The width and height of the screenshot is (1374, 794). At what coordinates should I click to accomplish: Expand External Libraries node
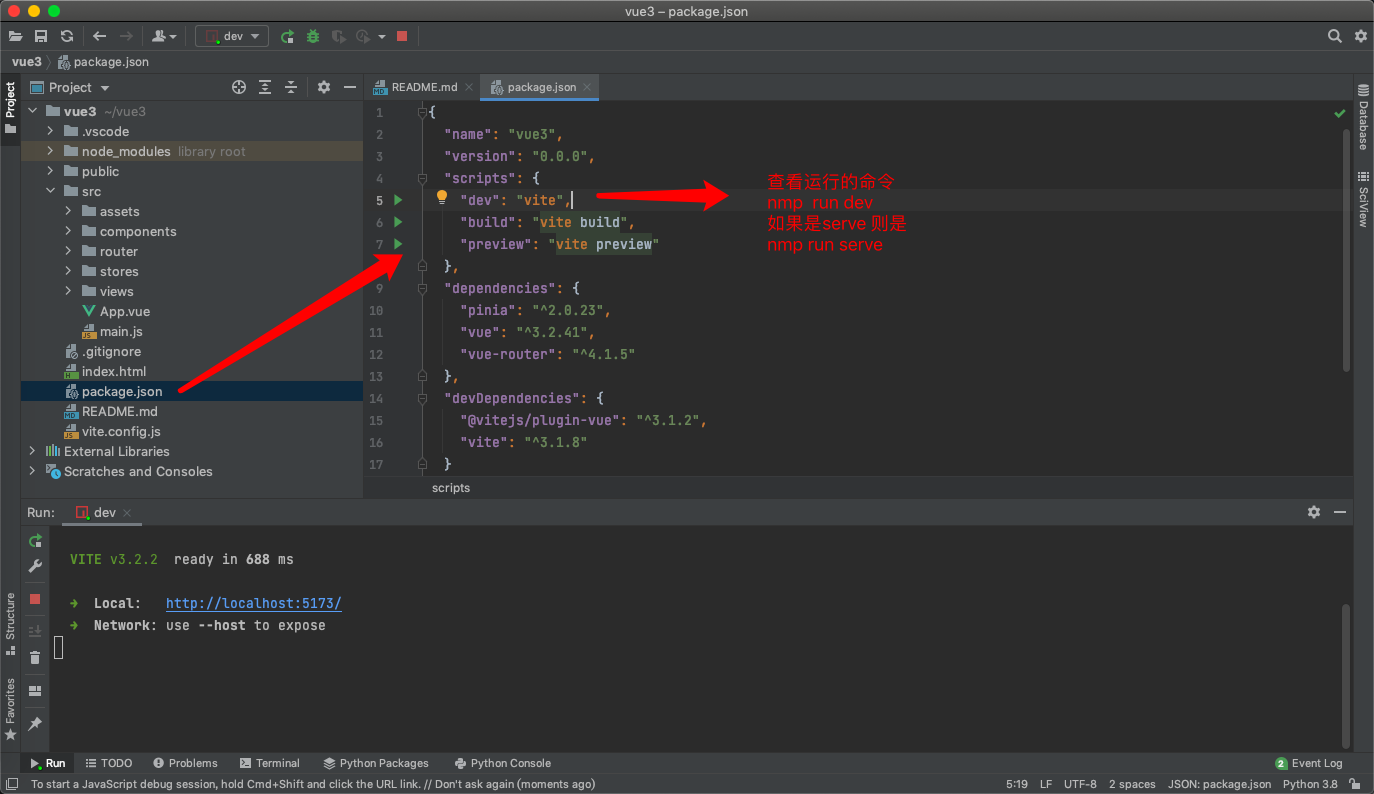[33, 452]
